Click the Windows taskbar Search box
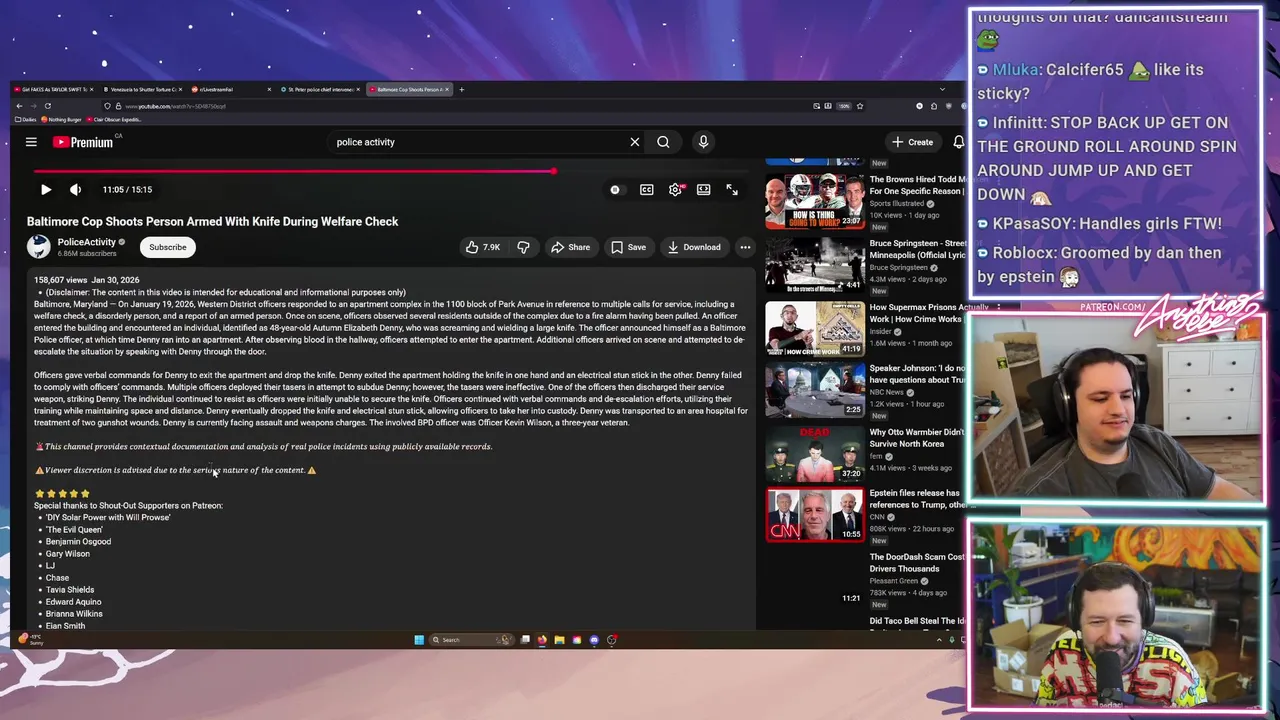Viewport: 1280px width, 720px height. click(x=472, y=640)
